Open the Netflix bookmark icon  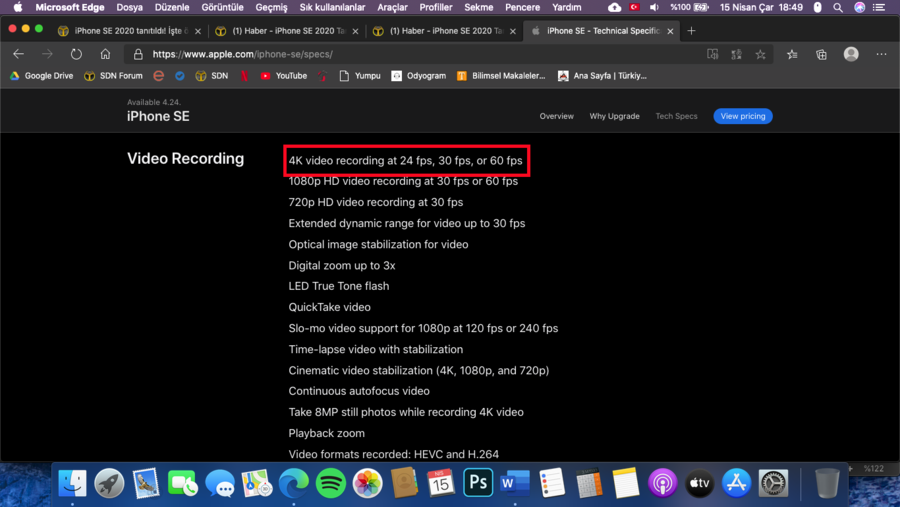[244, 76]
